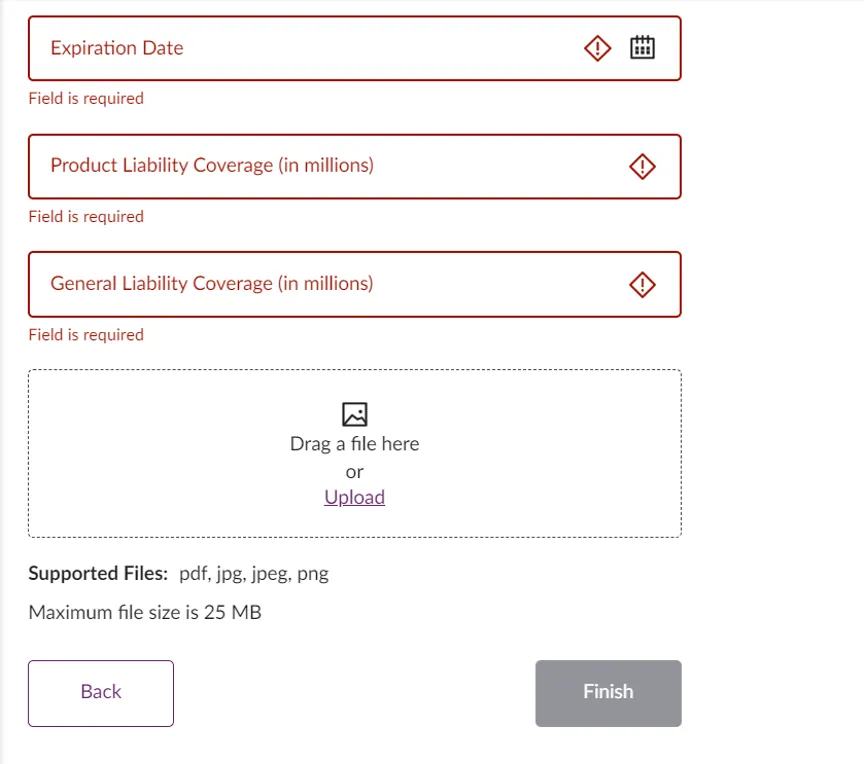Click the "or" text in the upload area
This screenshot has height=764, width=866.
pos(354,471)
